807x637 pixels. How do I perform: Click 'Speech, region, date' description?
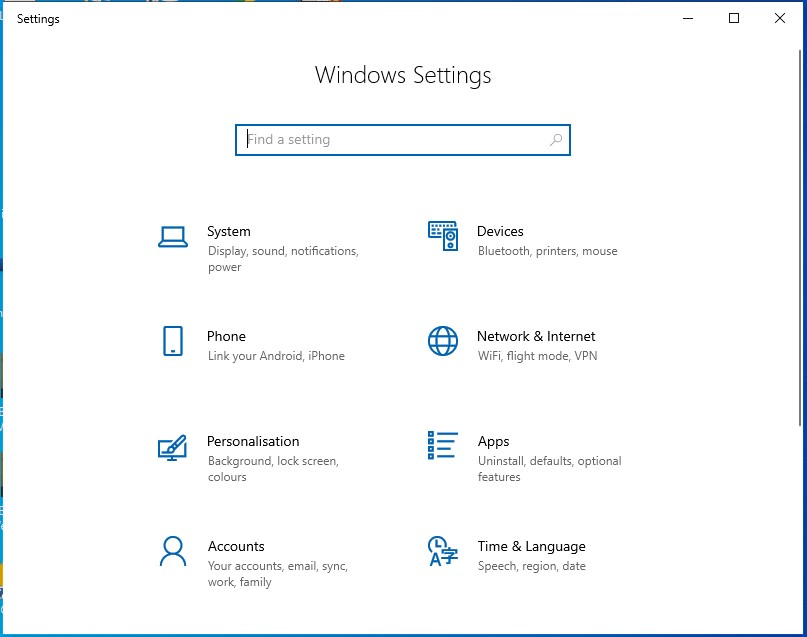point(532,566)
